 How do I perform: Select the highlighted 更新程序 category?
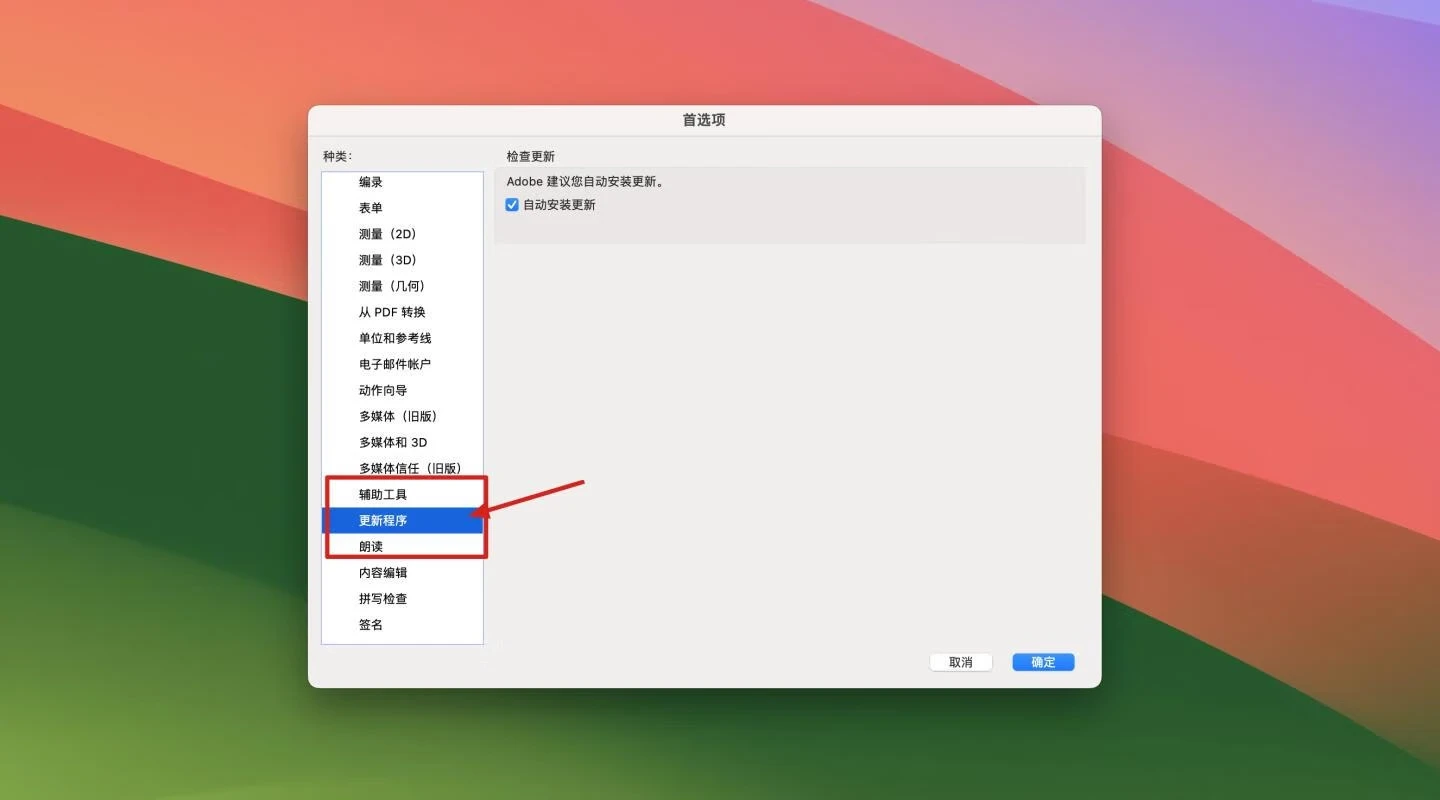(x=383, y=520)
